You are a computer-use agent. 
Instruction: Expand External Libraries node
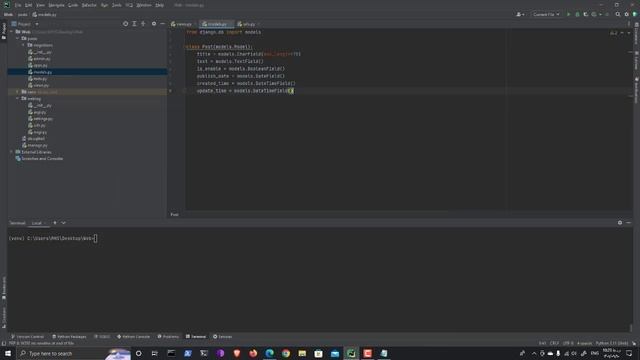12,152
